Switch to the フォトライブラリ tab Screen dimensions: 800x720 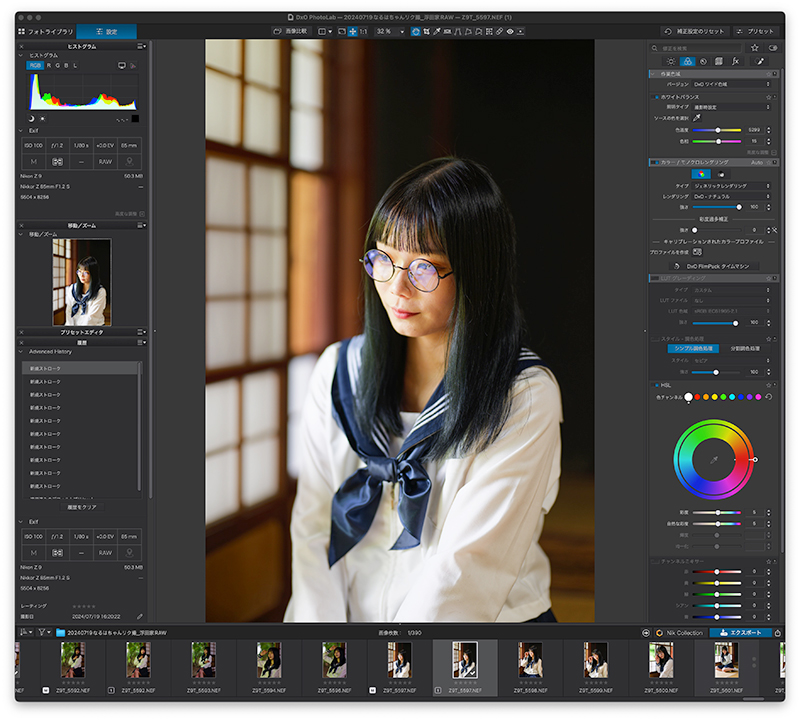coord(46,32)
